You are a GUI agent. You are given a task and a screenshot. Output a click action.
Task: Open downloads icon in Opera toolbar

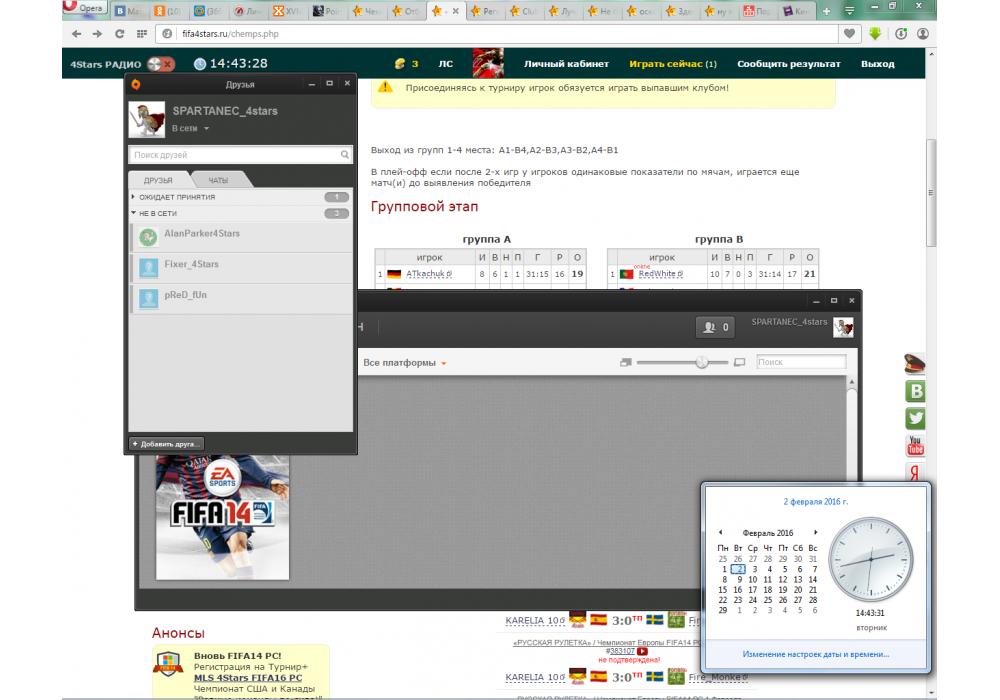[x=901, y=34]
